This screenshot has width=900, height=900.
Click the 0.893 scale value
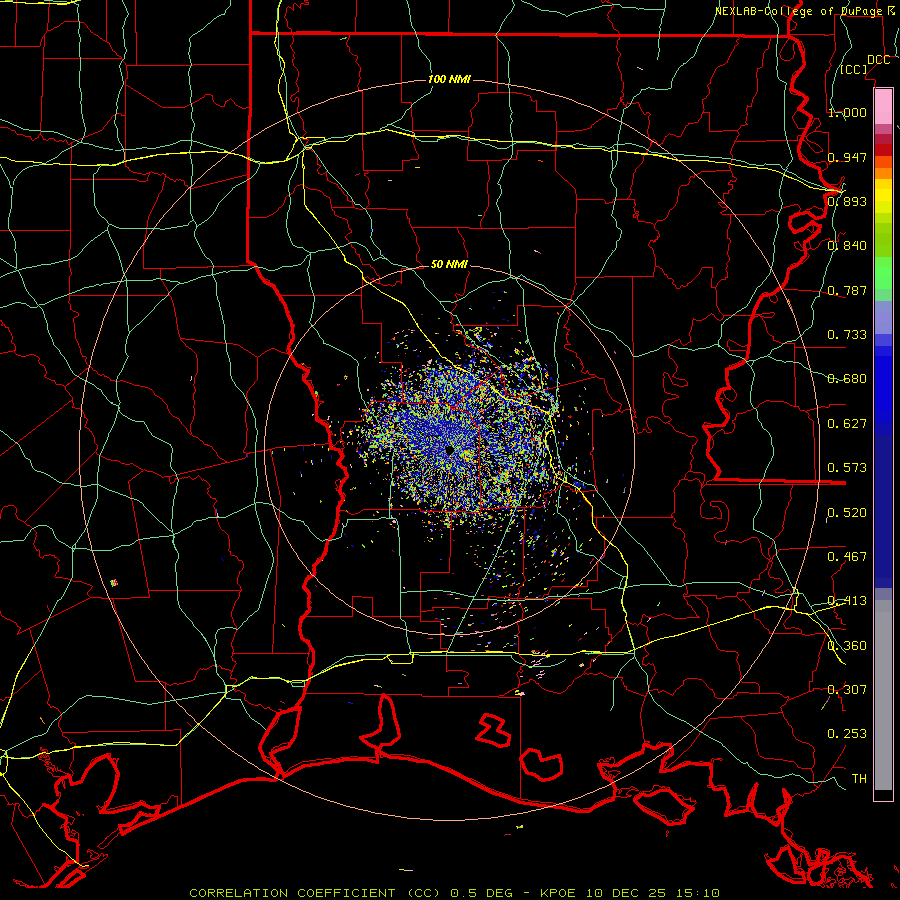847,201
